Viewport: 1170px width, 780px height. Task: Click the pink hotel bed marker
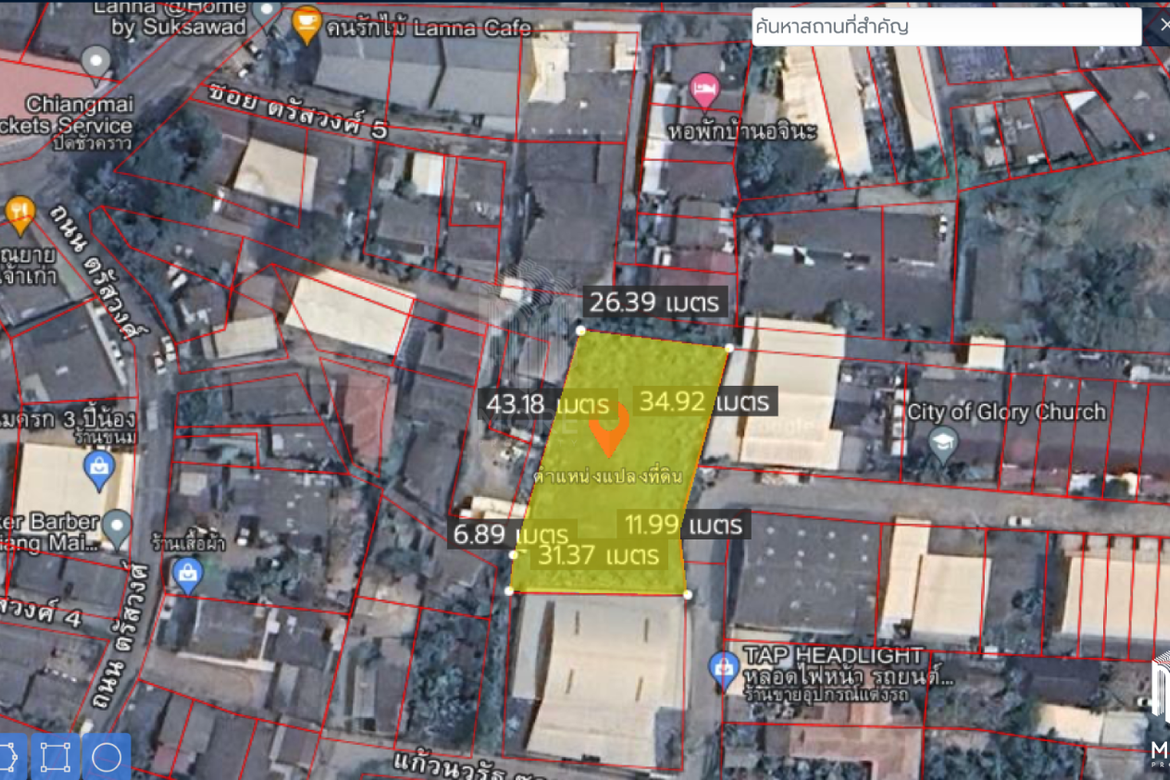[x=705, y=88]
